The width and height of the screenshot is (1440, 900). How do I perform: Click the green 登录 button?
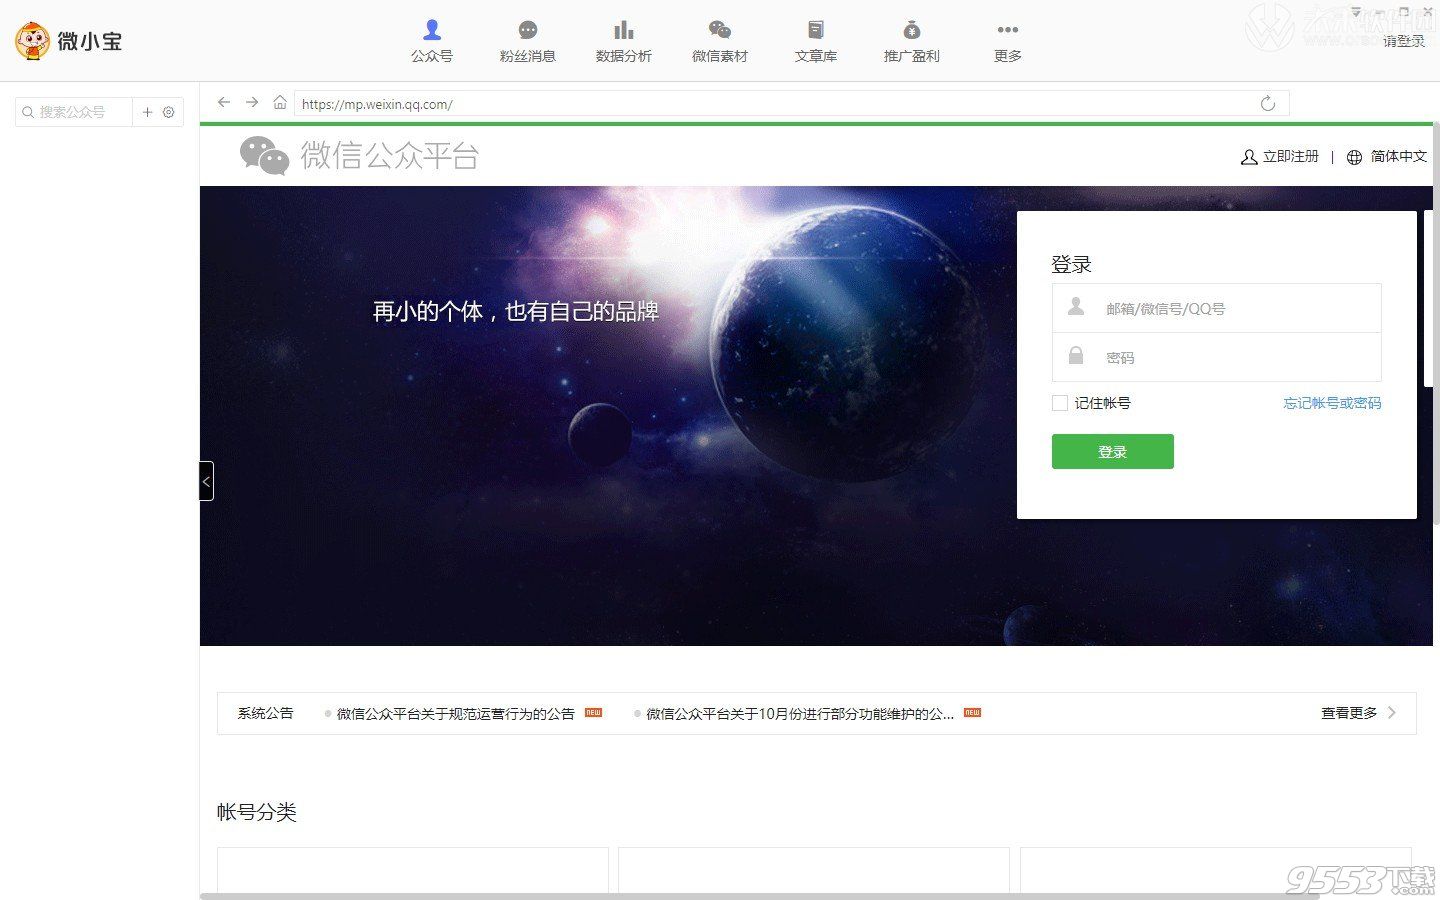pos(1112,451)
